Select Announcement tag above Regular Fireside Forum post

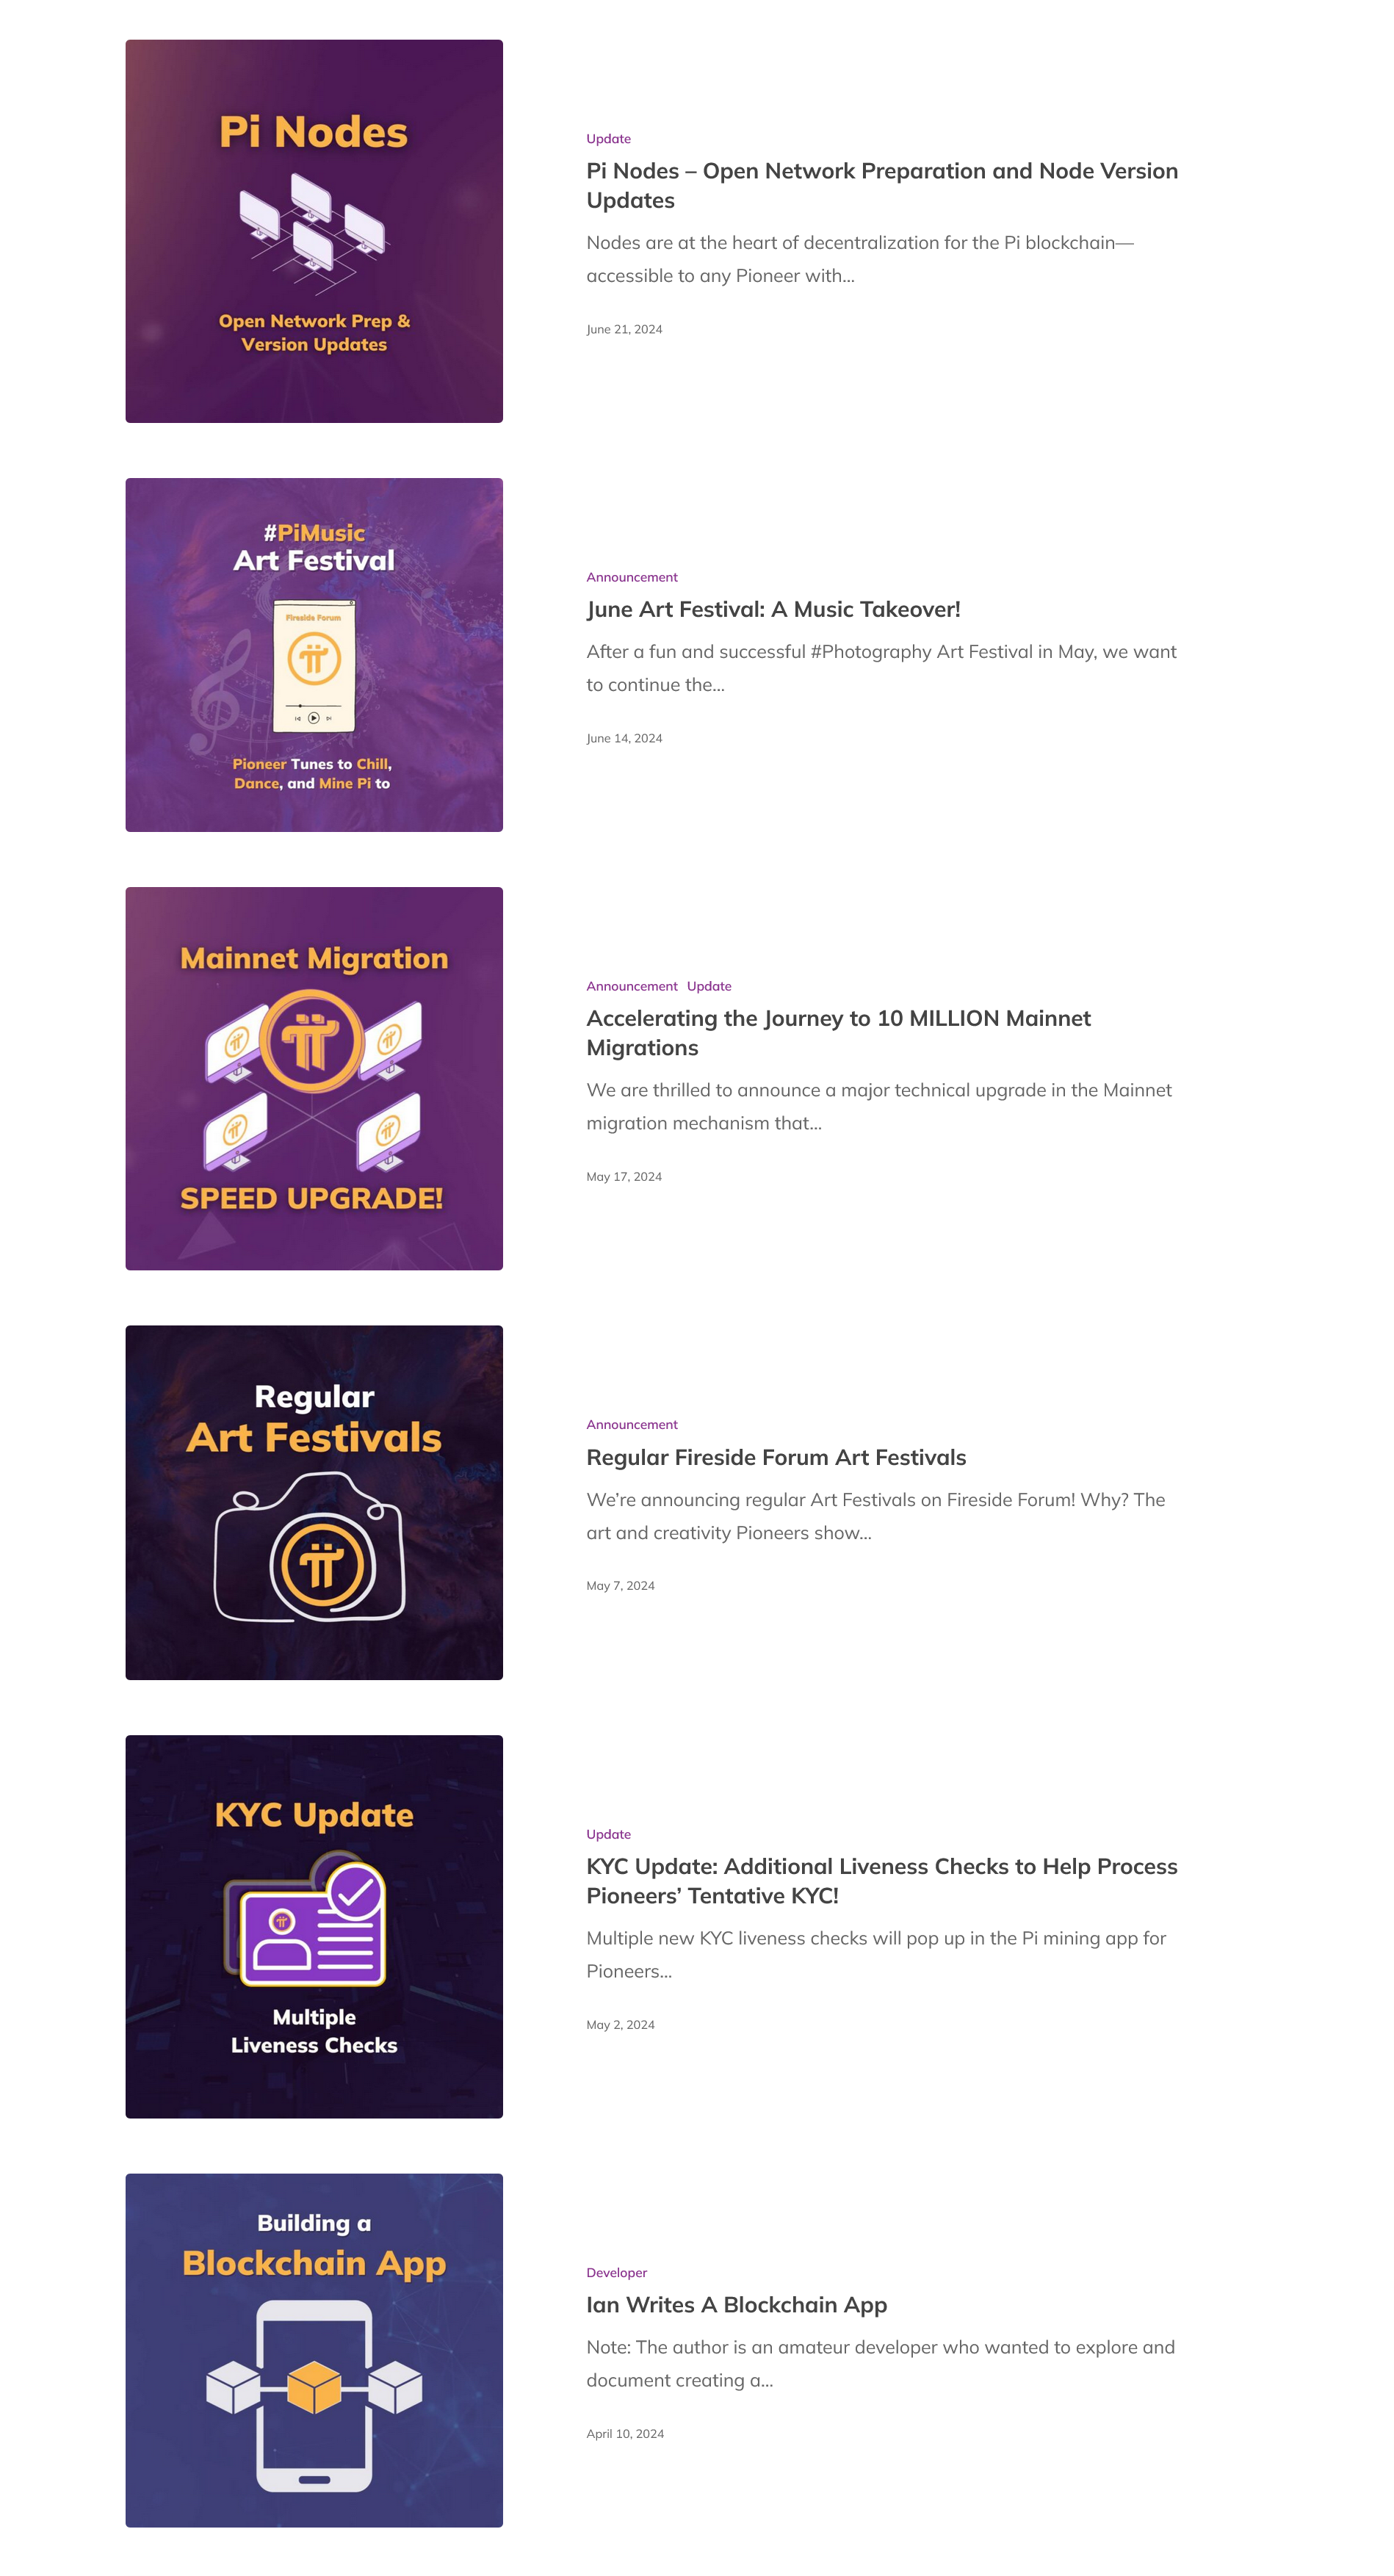632,1424
